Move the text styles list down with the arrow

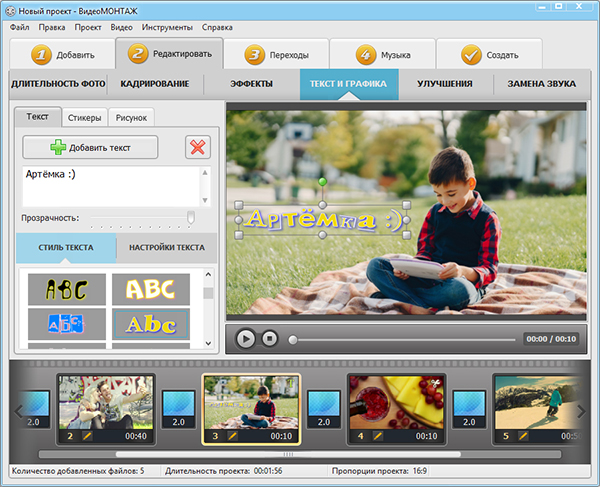click(x=209, y=343)
